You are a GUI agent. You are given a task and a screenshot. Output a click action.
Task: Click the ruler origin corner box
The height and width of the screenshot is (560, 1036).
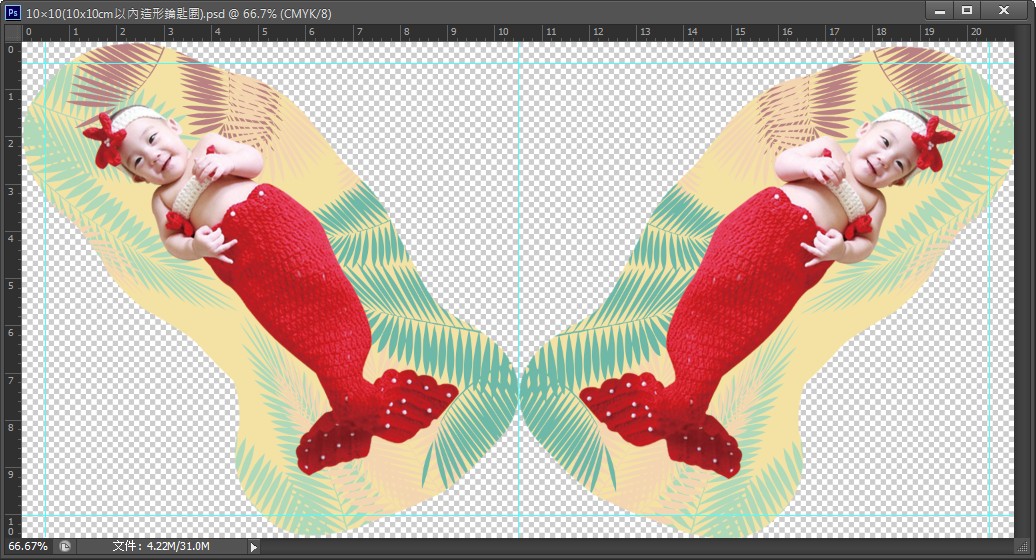point(11,31)
